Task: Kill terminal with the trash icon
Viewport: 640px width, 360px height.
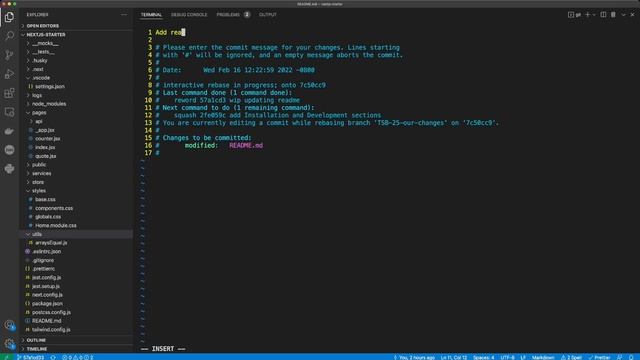Action: [x=613, y=15]
